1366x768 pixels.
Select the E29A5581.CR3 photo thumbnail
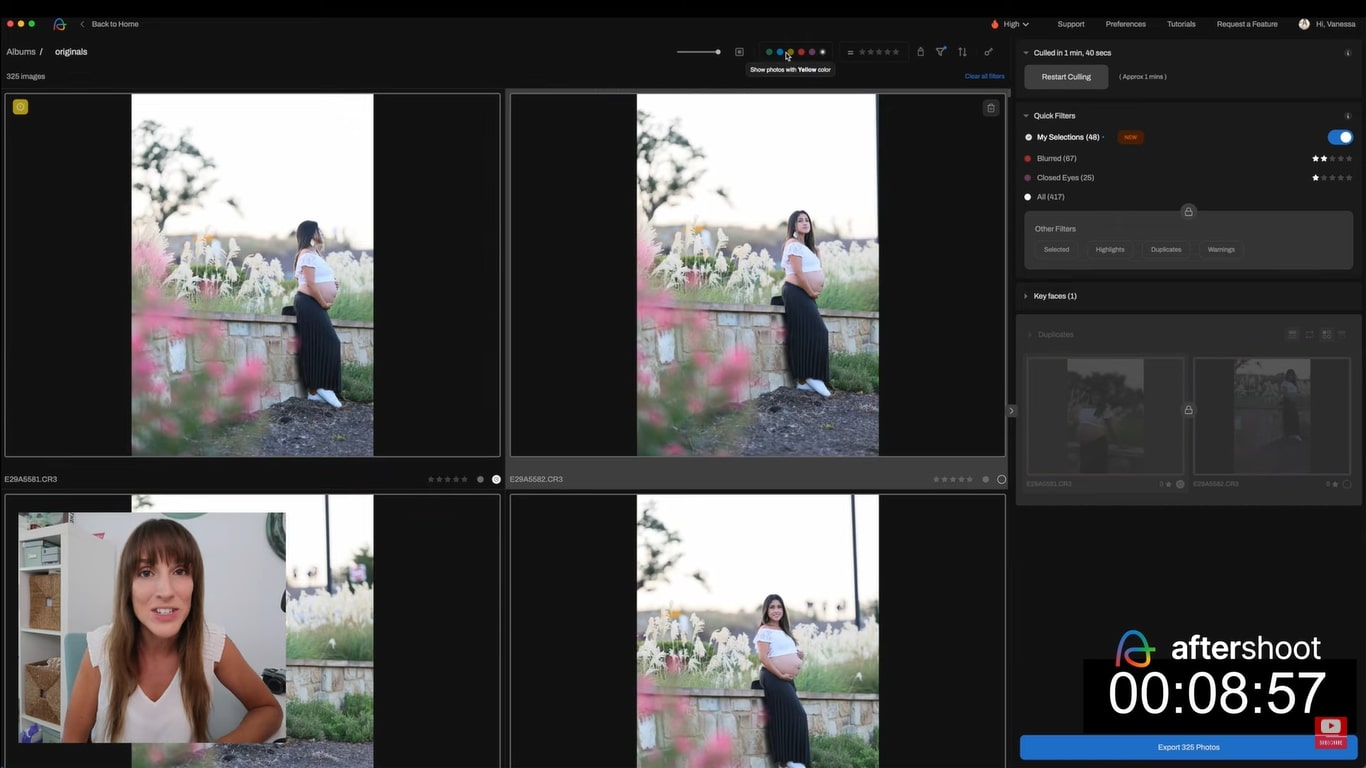tap(252, 275)
